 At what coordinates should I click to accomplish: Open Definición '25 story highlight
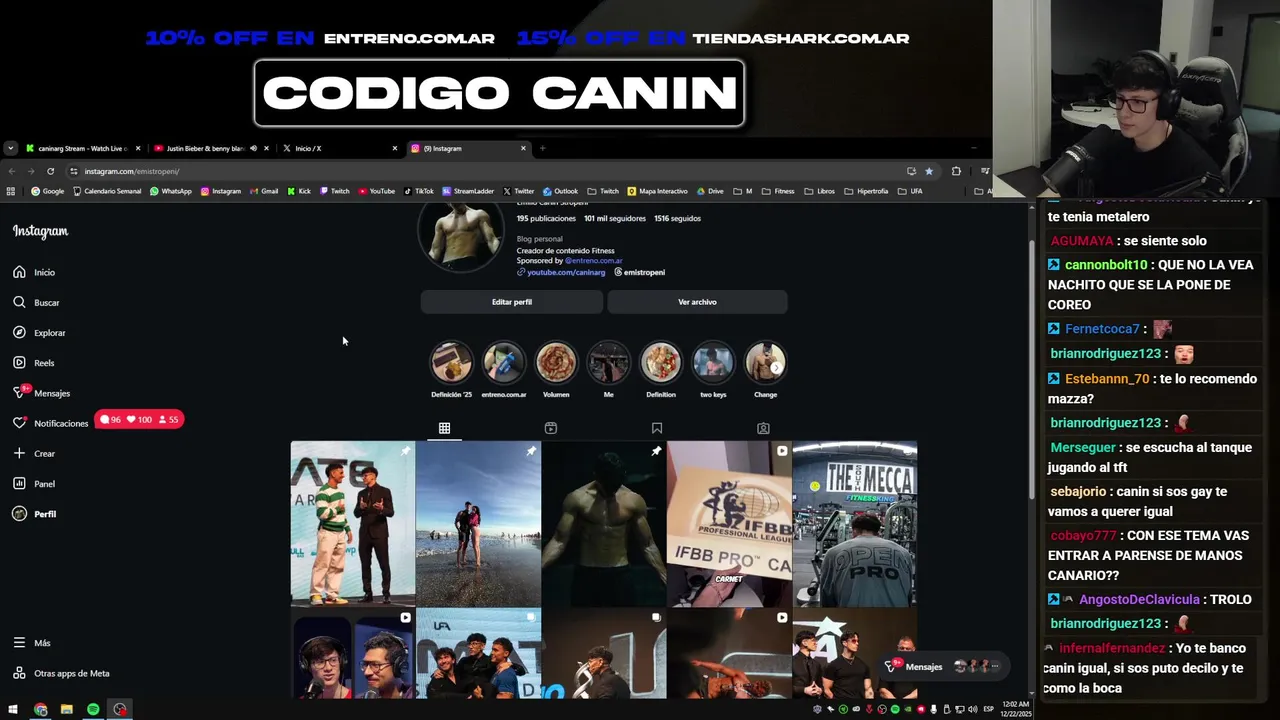click(x=451, y=368)
